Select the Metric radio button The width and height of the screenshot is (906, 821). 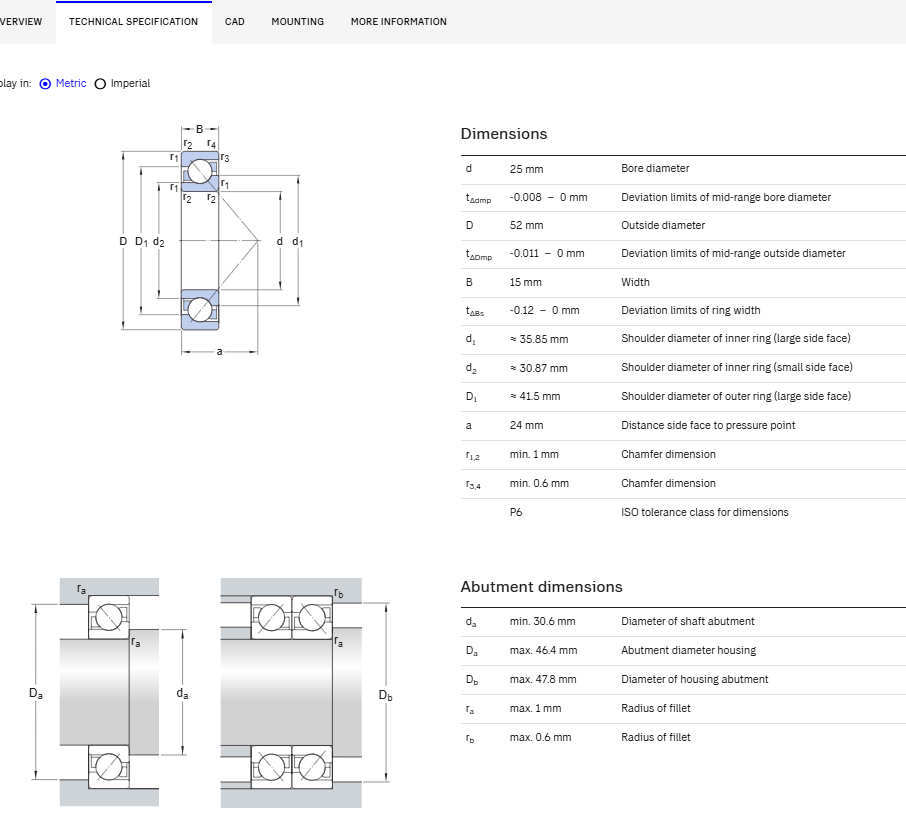coord(45,84)
